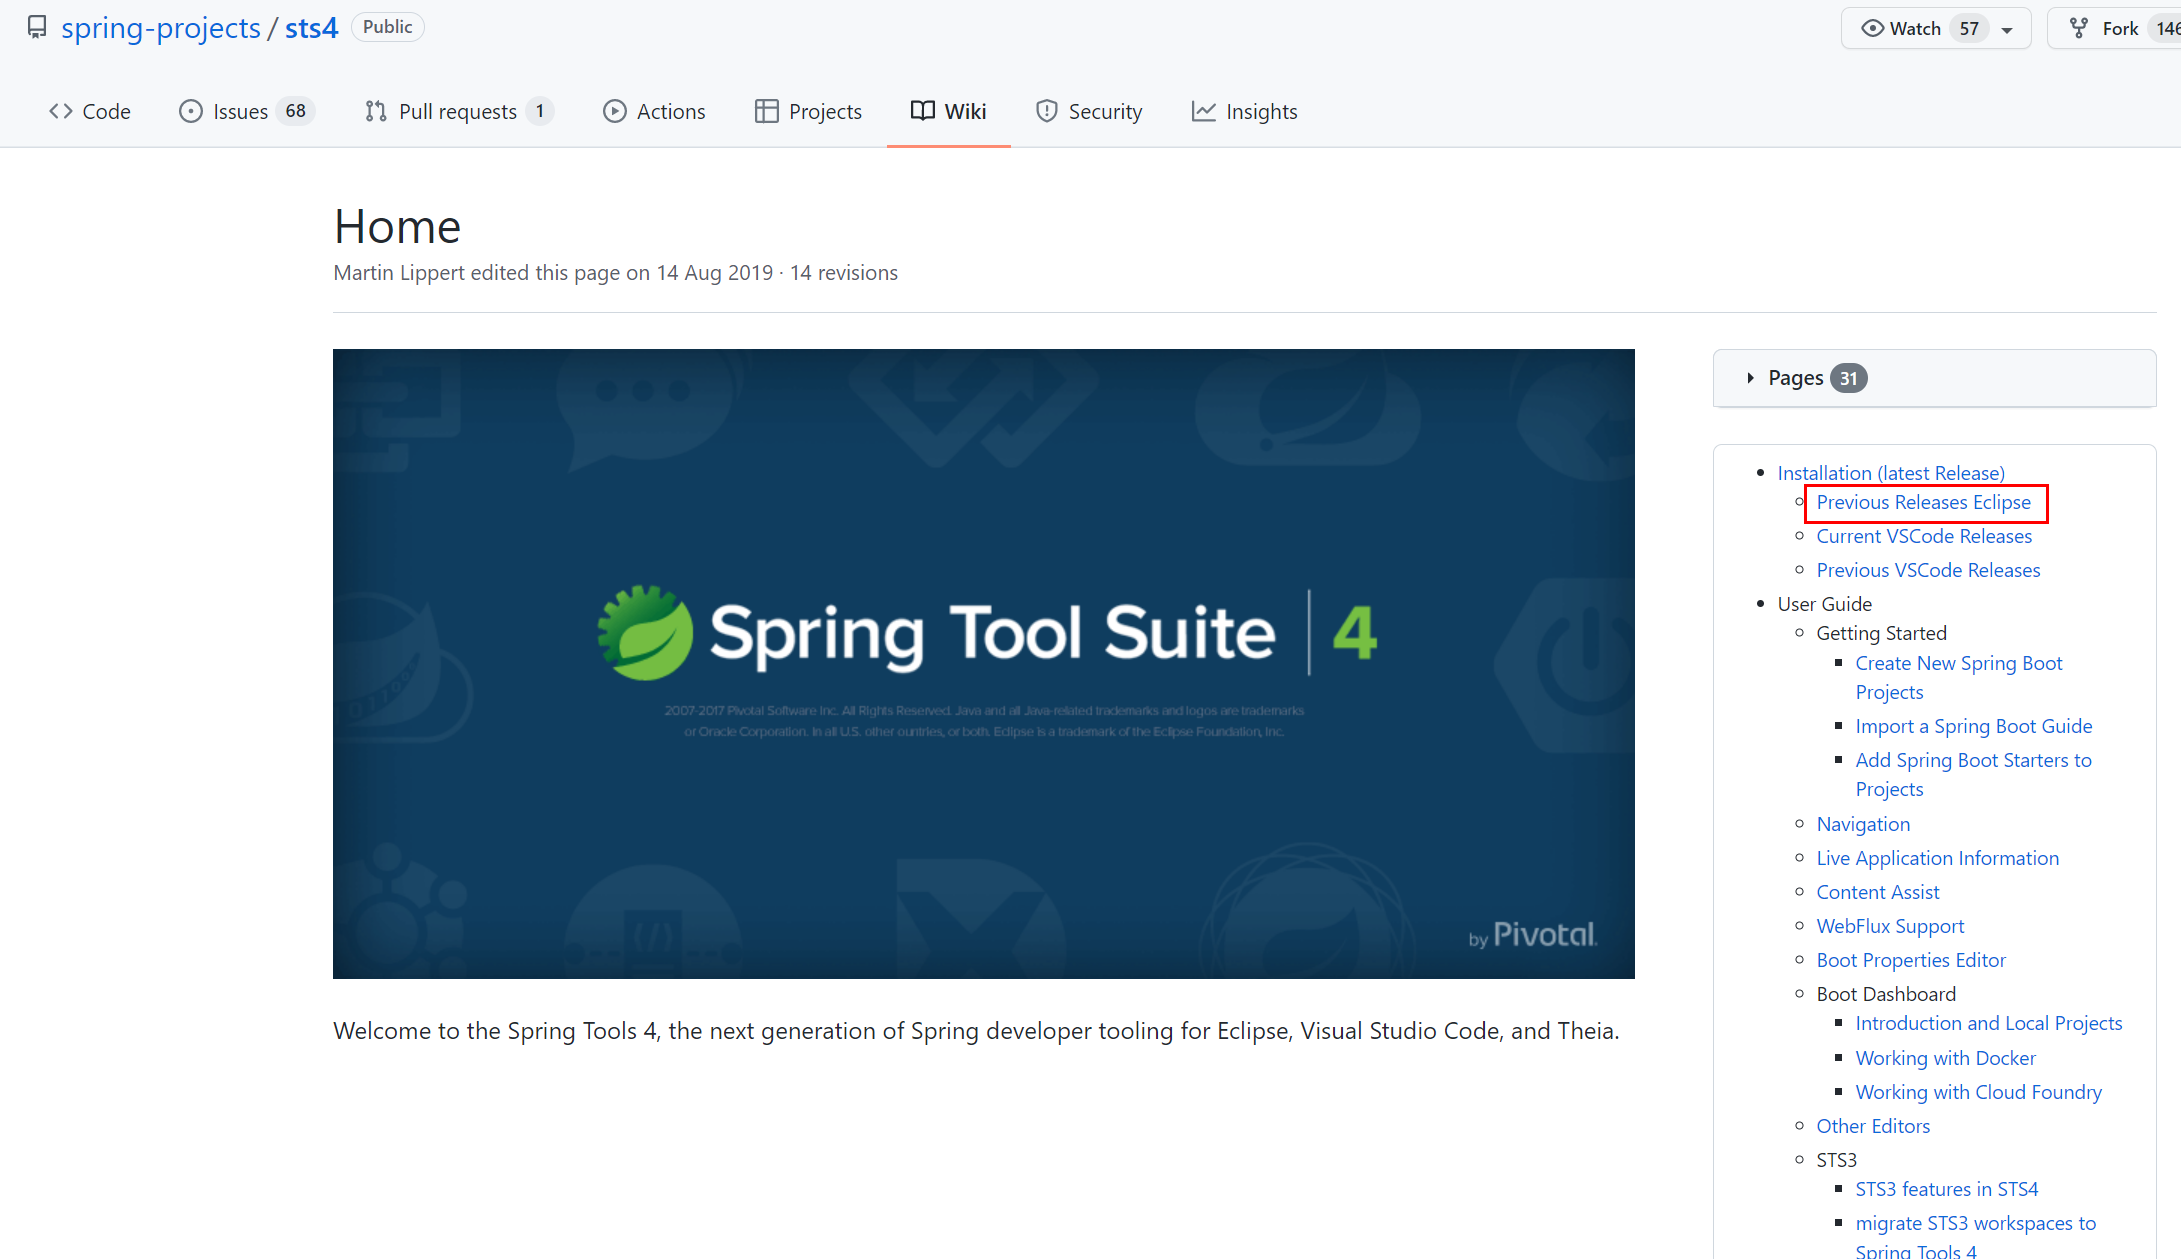This screenshot has height=1259, width=2181.
Task: Click the Code tab angle-brackets icon
Action: pos(60,111)
